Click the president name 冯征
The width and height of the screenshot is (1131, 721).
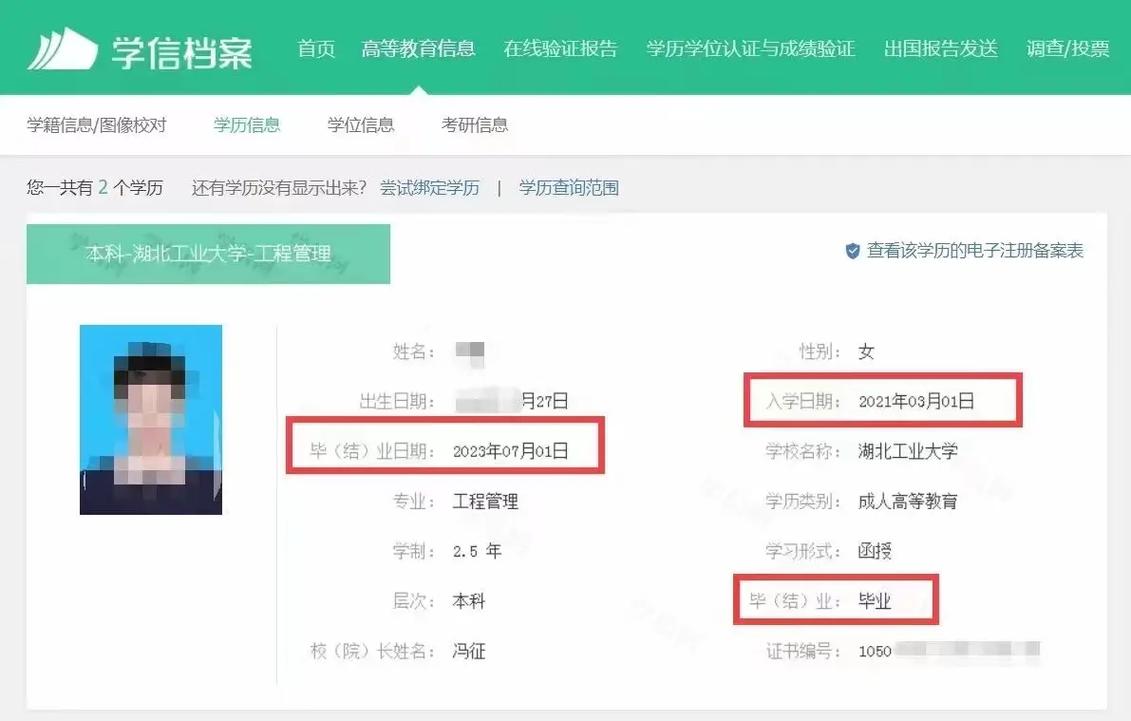(469, 651)
